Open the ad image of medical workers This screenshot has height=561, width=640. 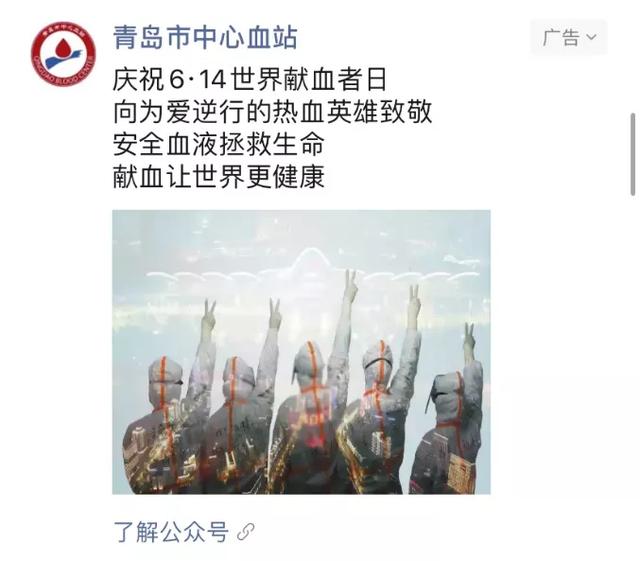[x=301, y=352]
